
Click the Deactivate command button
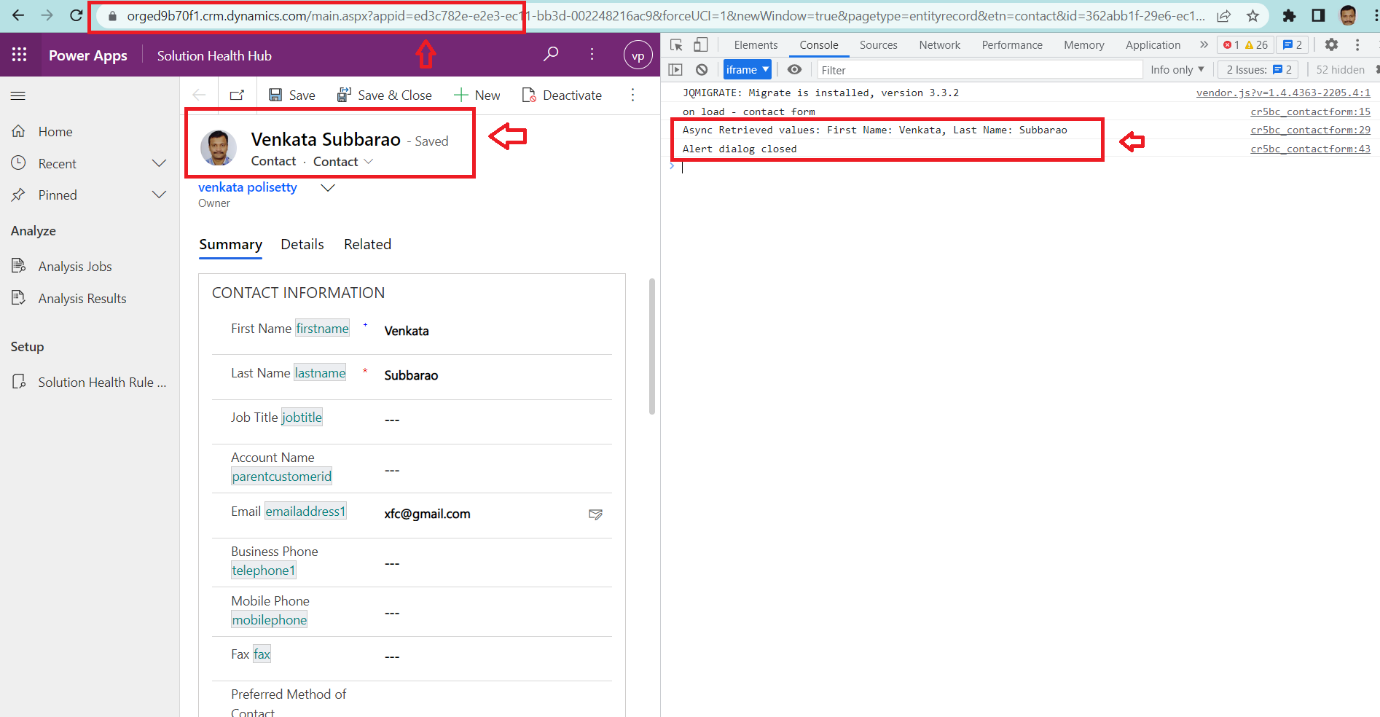pos(562,94)
